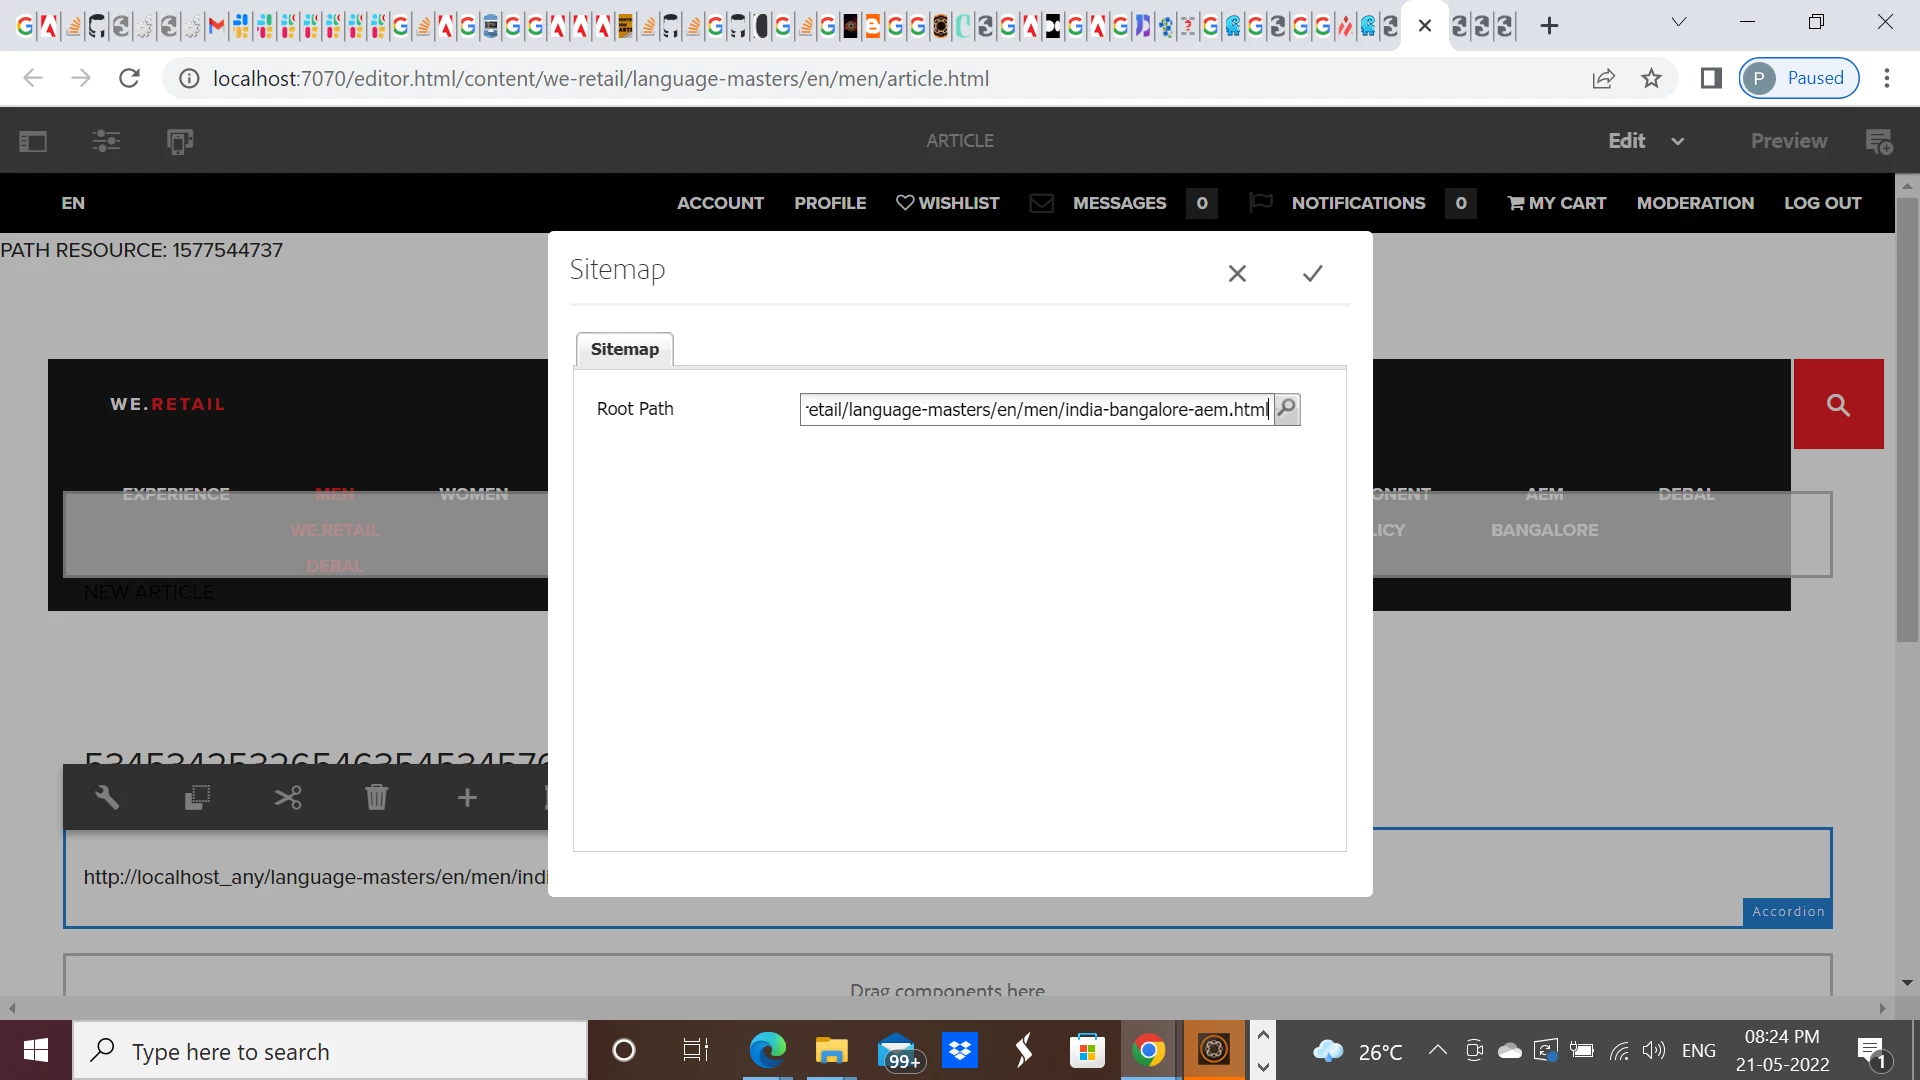This screenshot has width=1920, height=1080.
Task: Click the LOG OUT link
Action: 1822,203
